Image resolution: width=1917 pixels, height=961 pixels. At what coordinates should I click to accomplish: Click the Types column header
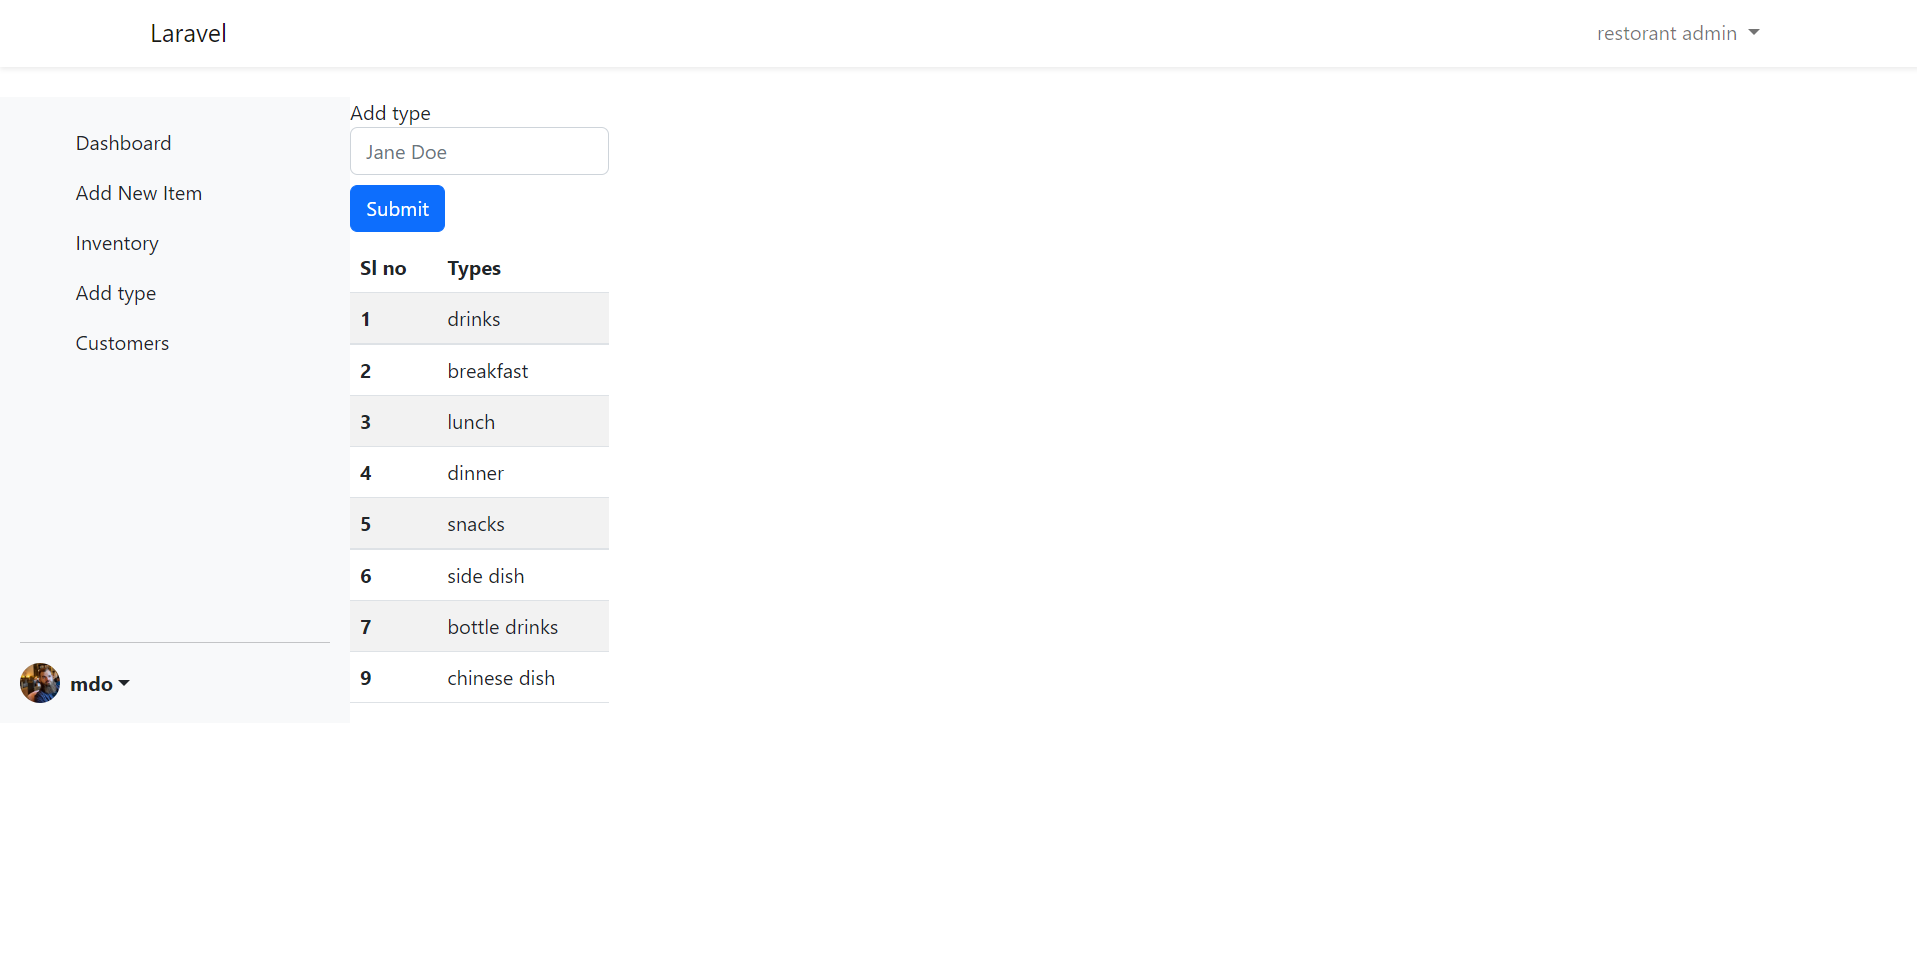coord(474,268)
